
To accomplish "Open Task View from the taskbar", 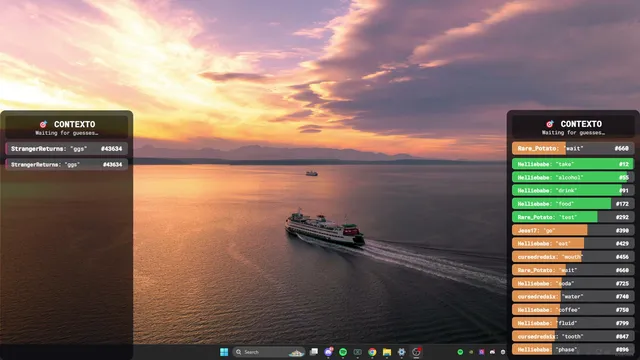I will tap(314, 352).
